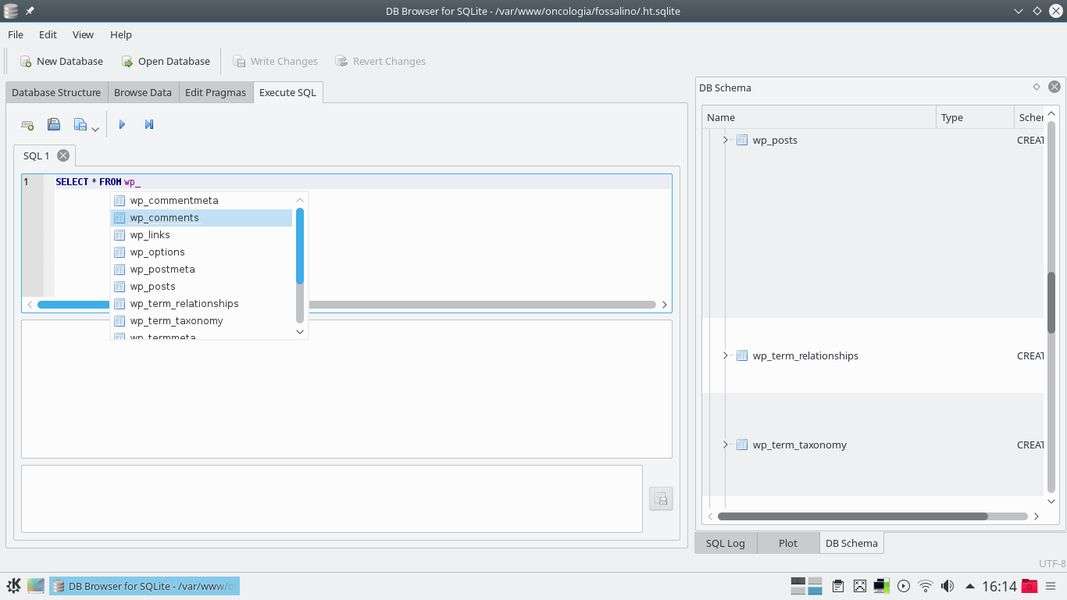Choose wp_options from autocomplete list

(201, 252)
